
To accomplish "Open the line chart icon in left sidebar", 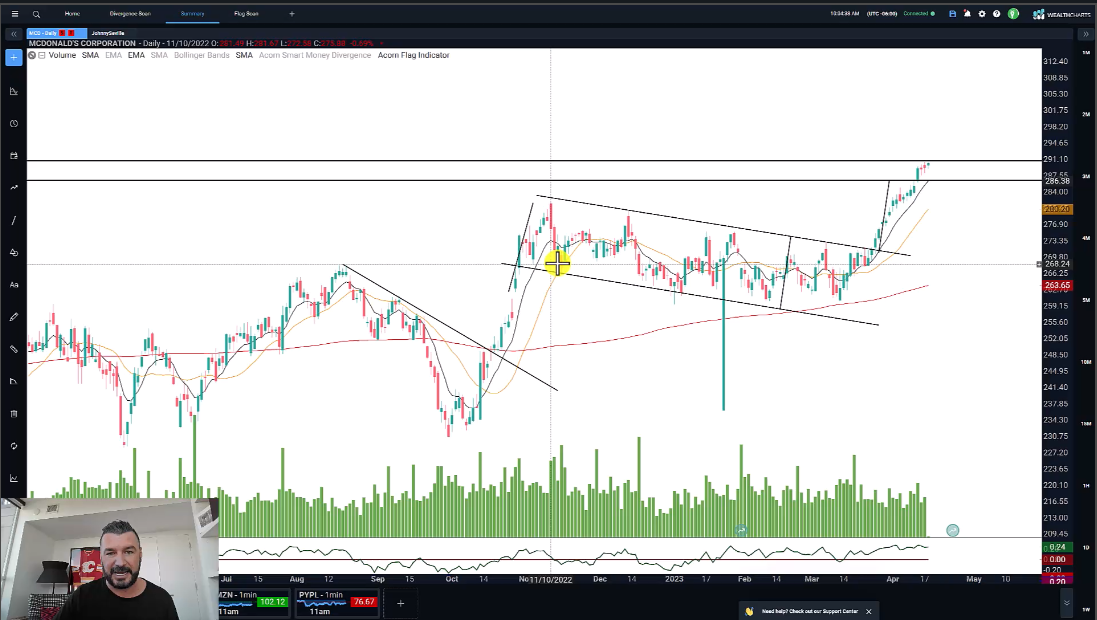I will (14, 478).
